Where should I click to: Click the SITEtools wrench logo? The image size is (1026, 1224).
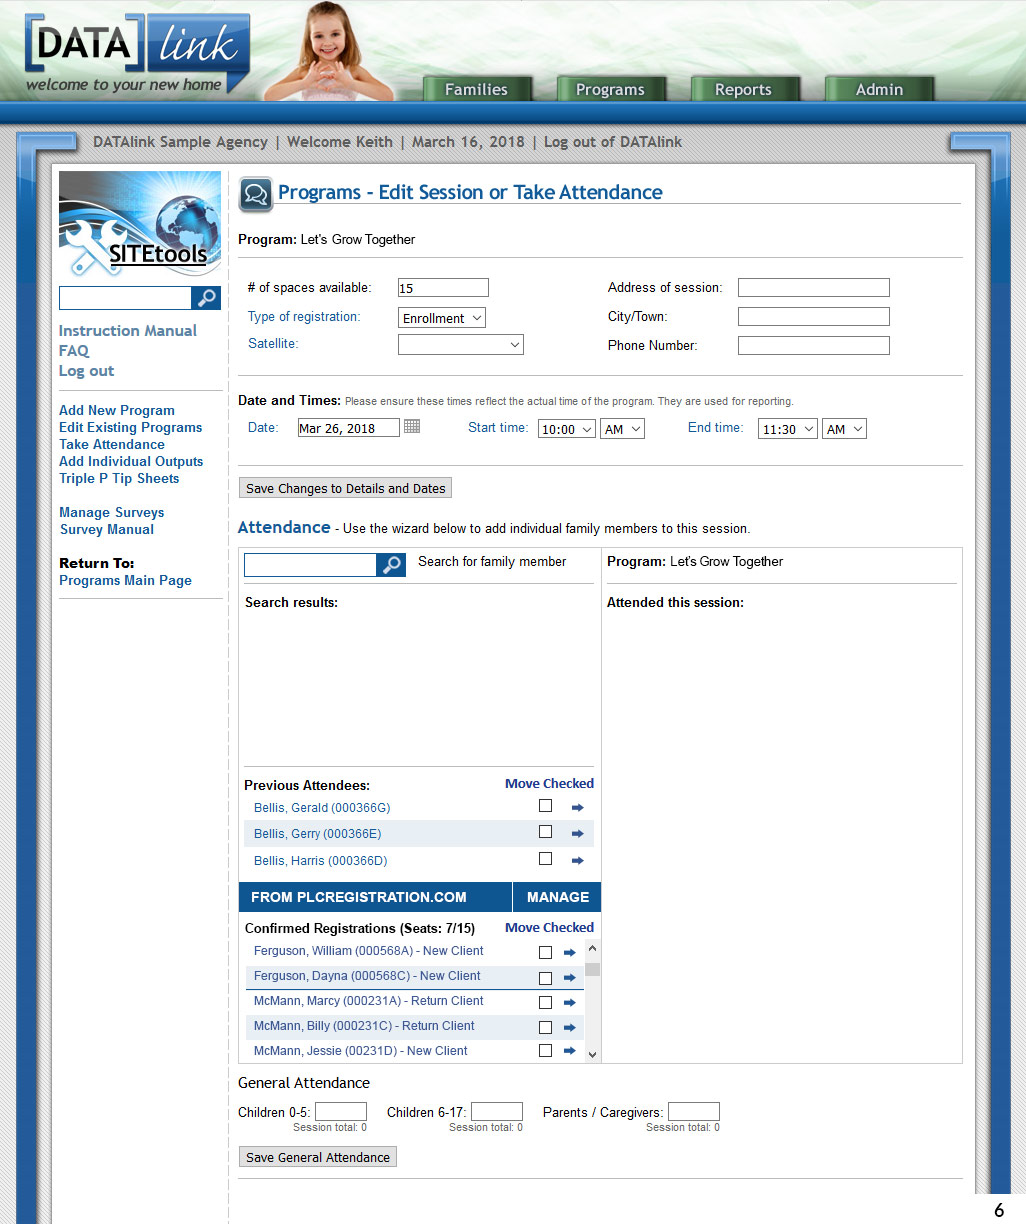[140, 225]
